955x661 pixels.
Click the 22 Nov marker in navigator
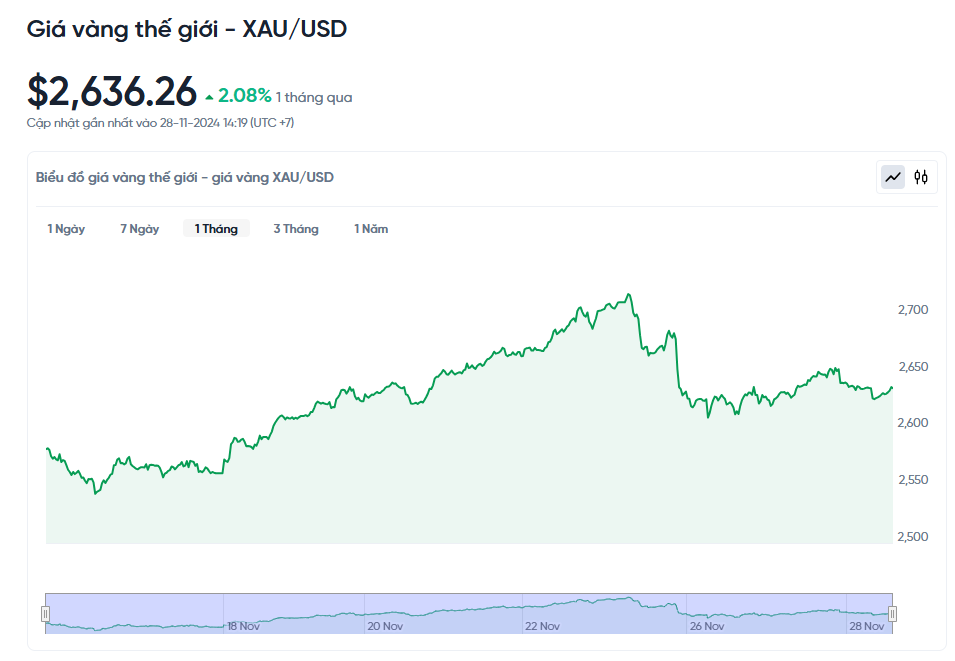[542, 626]
